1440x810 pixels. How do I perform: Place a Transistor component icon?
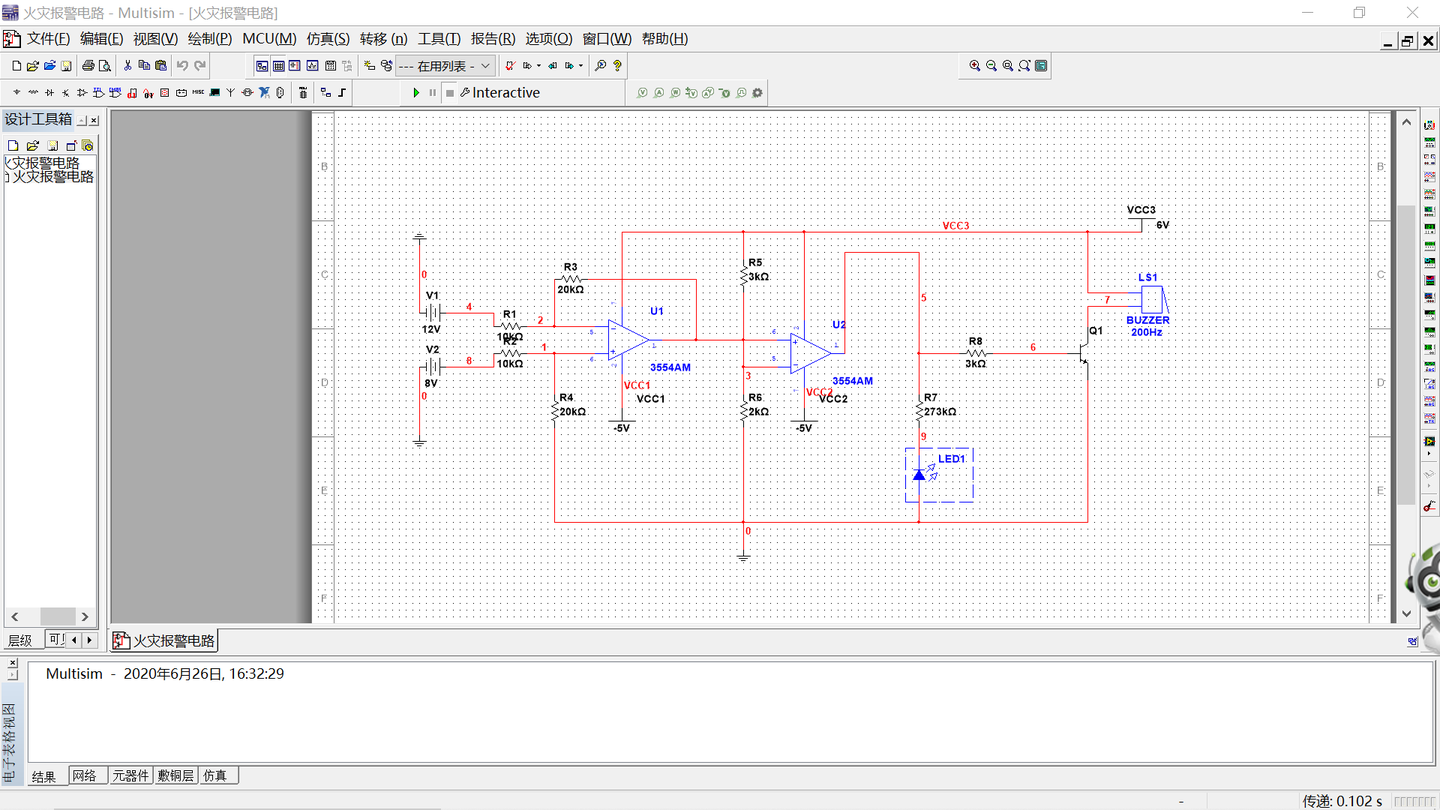pos(65,92)
